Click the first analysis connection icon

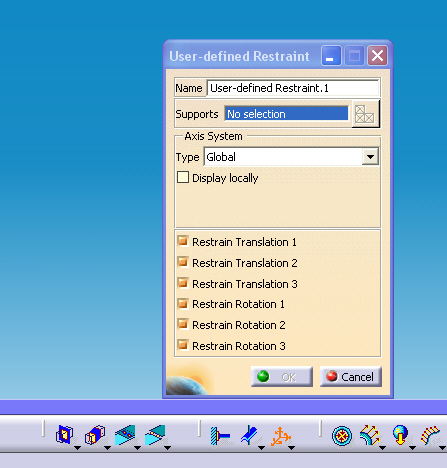(64, 435)
